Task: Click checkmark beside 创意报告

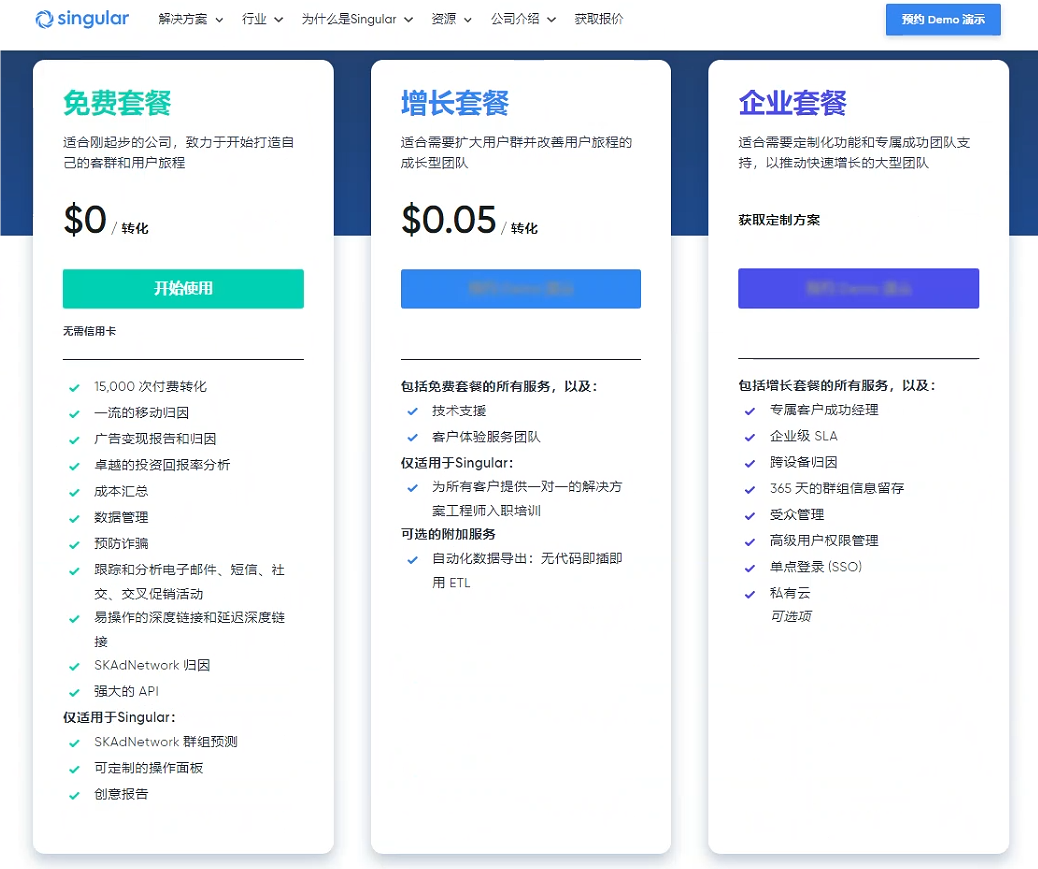Action: click(74, 796)
